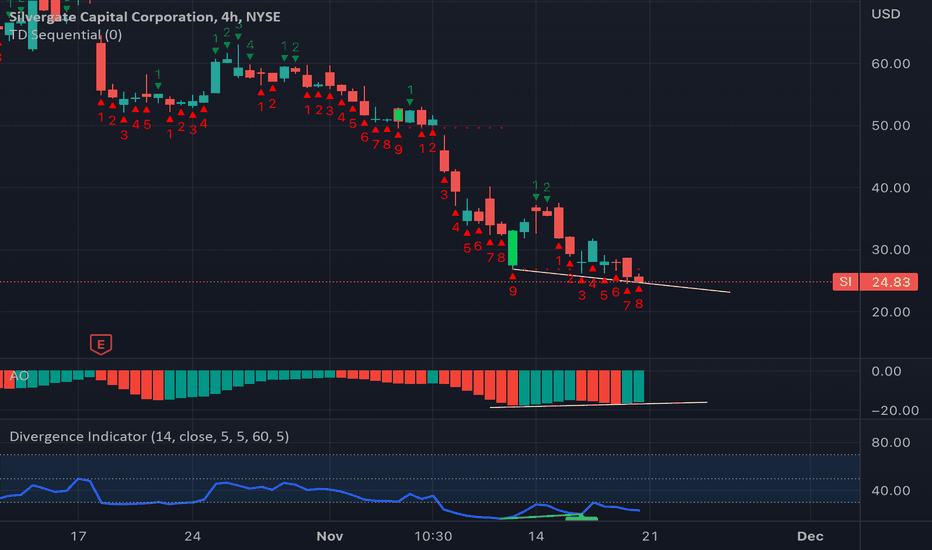The width and height of the screenshot is (932, 550).
Task: Select the Silvergate Capital Corporation chart title
Action: (x=144, y=17)
